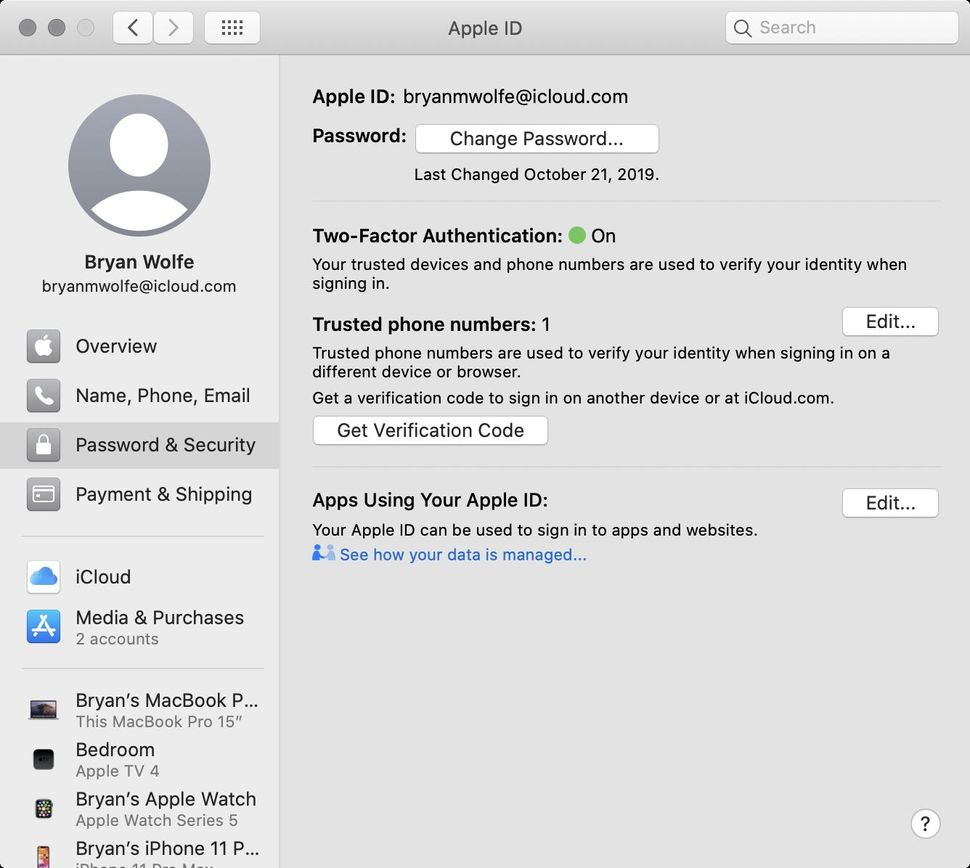The image size is (970, 868).
Task: Edit apps using your Apple ID
Action: pos(889,503)
